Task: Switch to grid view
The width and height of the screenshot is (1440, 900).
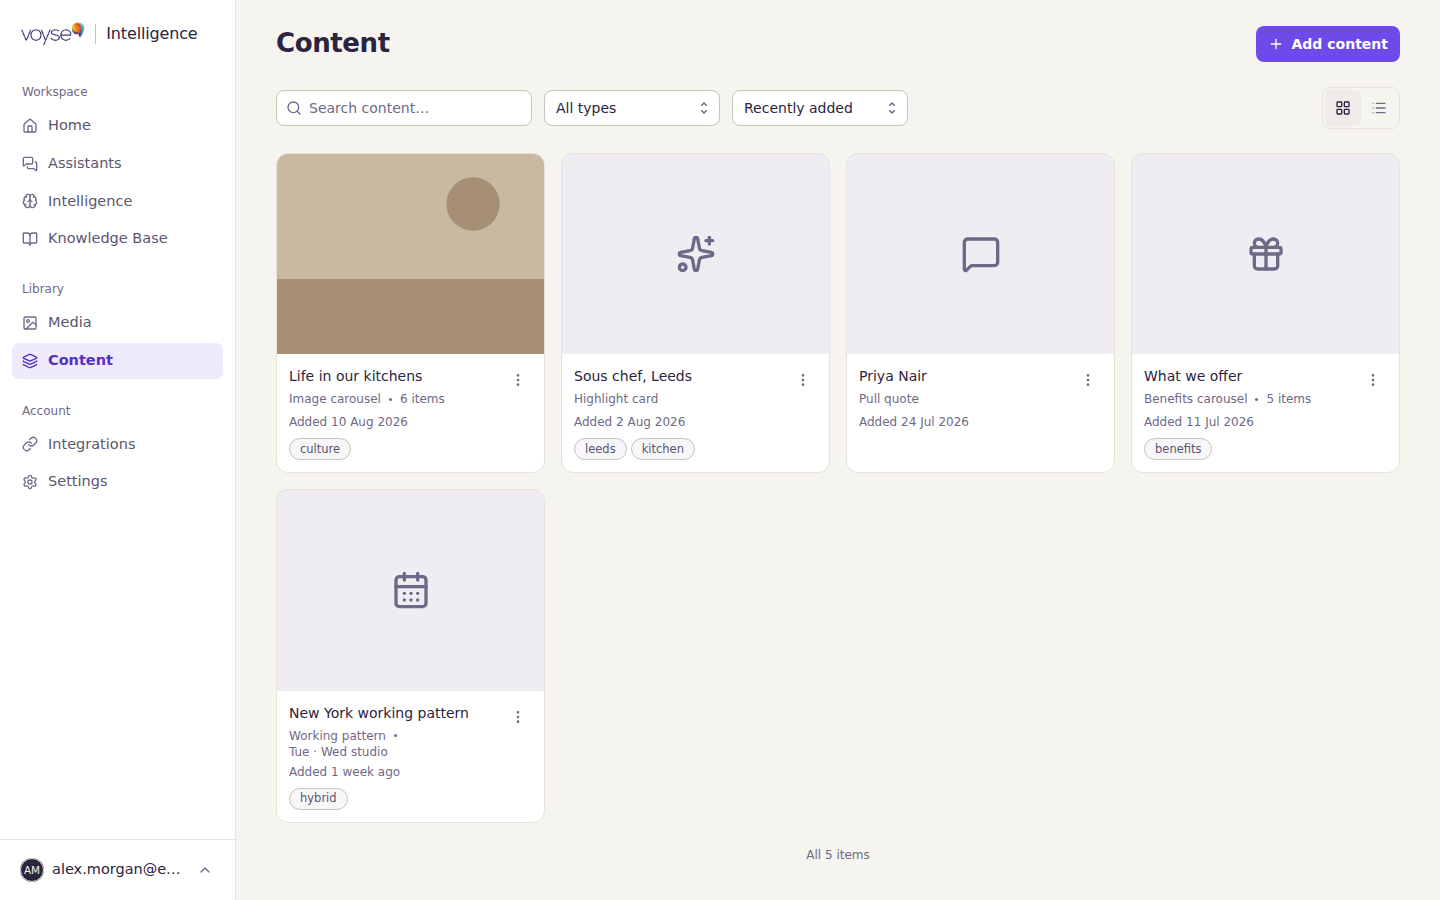Action: [1343, 108]
